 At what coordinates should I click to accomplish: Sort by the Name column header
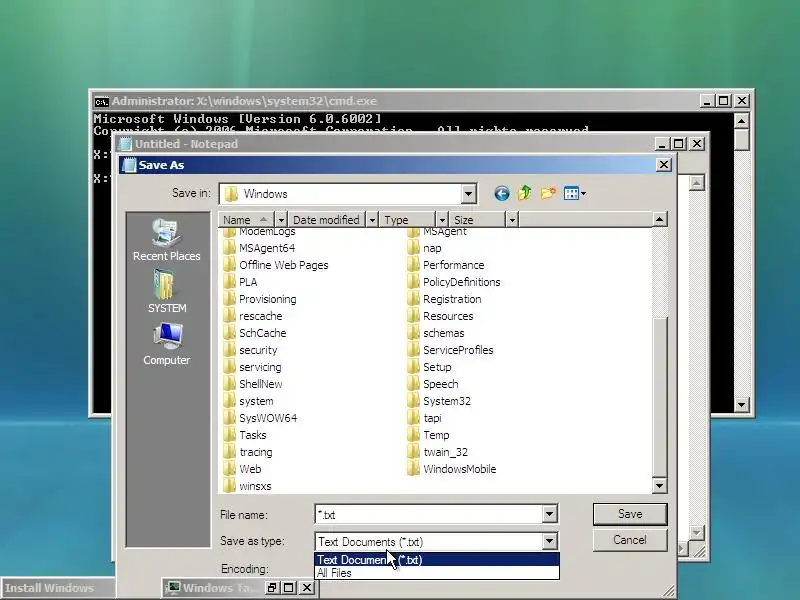247,220
